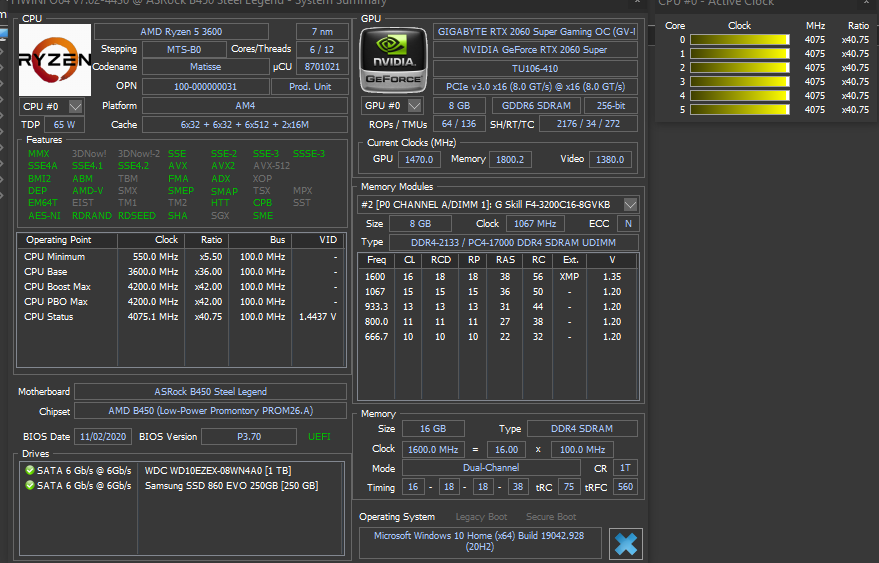Click the AMD Ryzen 5 3600 name field
Screen dimensions: 879x563
181,31
